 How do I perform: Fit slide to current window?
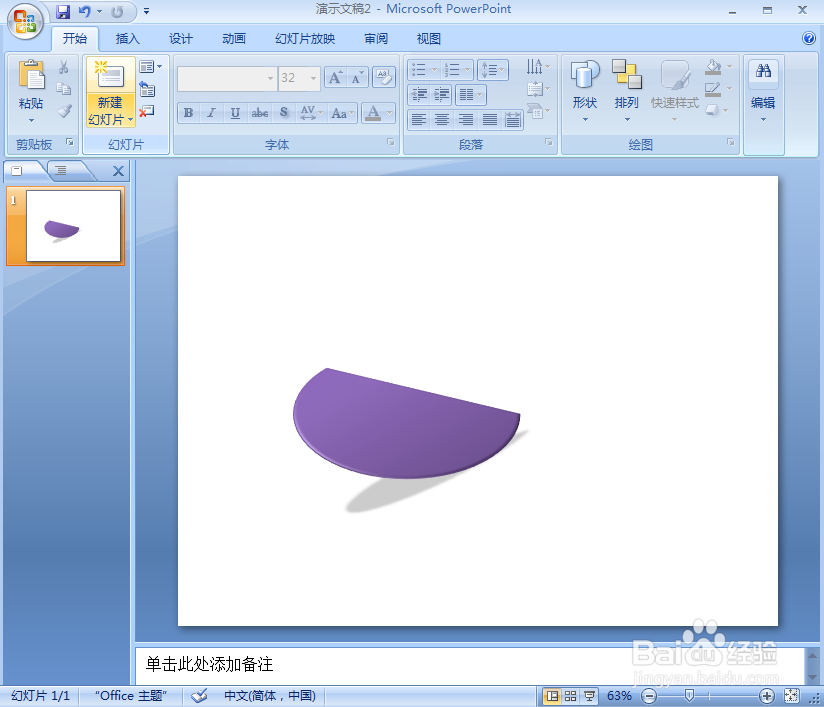[x=791, y=696]
